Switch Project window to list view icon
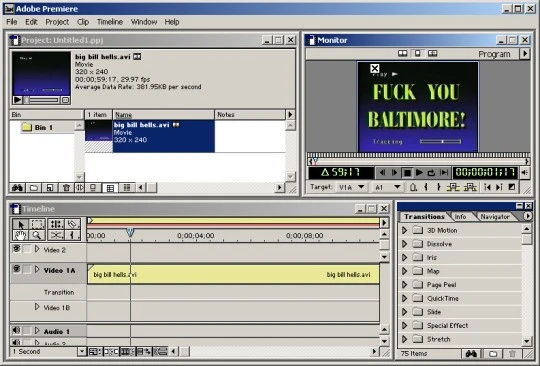The image size is (540, 366). pos(111,188)
